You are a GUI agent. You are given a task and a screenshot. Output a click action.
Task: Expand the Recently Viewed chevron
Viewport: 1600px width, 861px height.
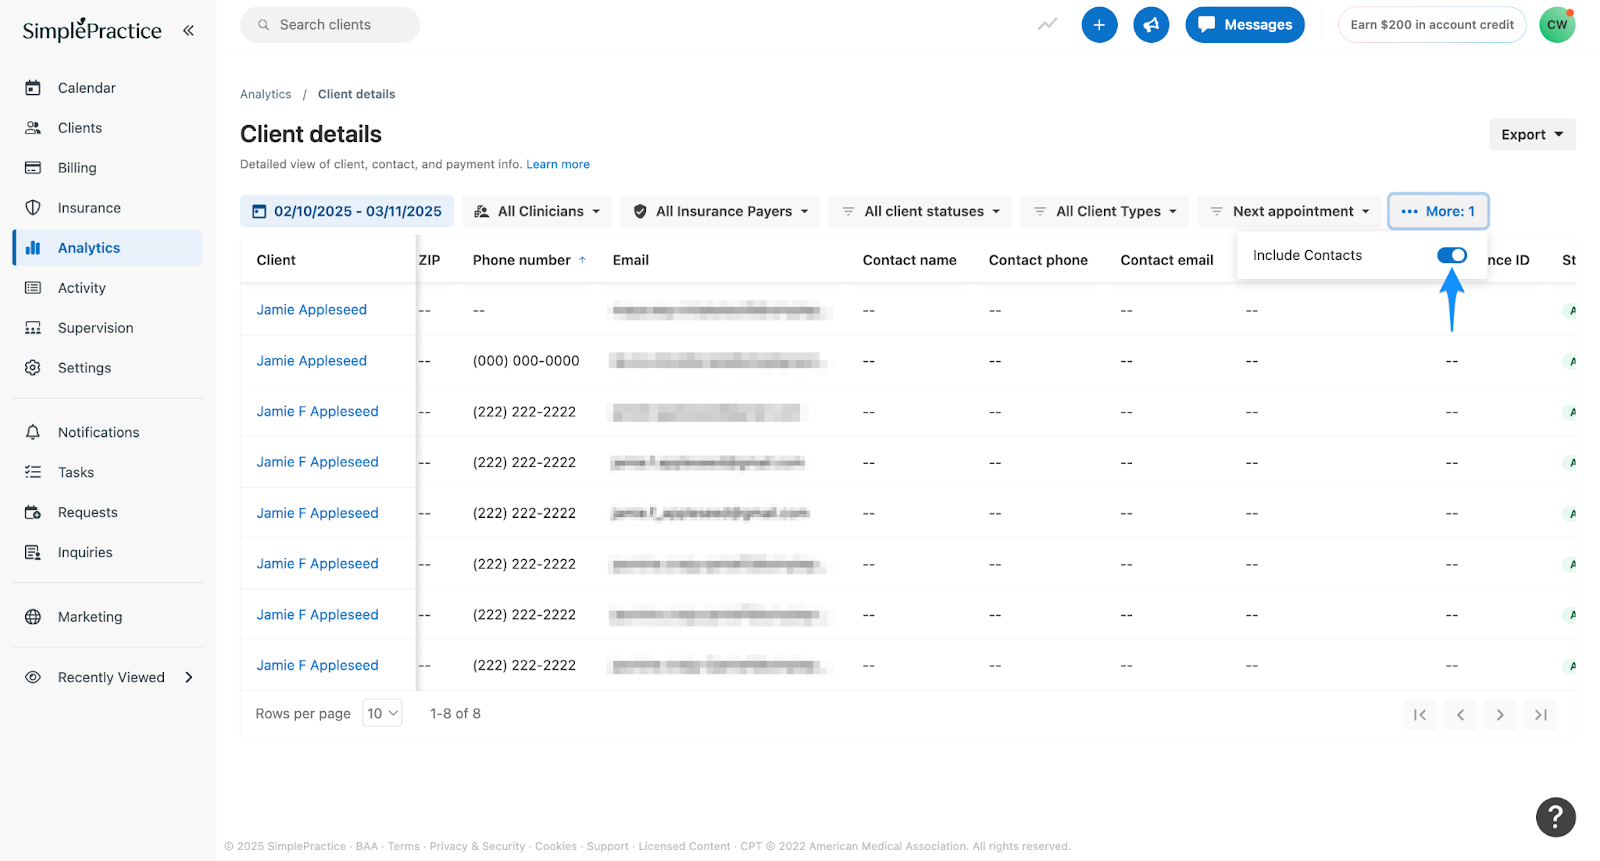pos(189,677)
